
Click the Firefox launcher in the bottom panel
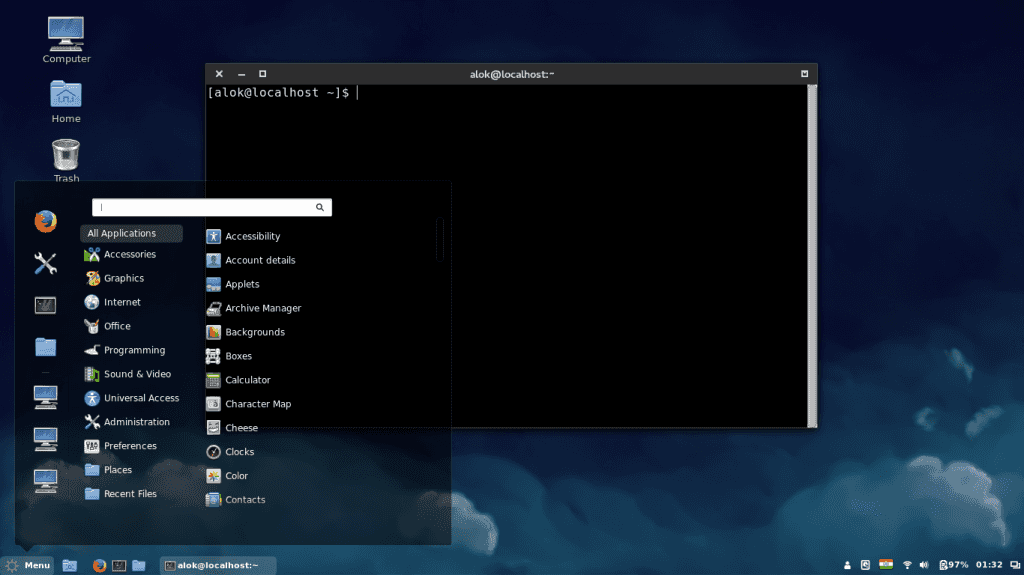point(99,565)
